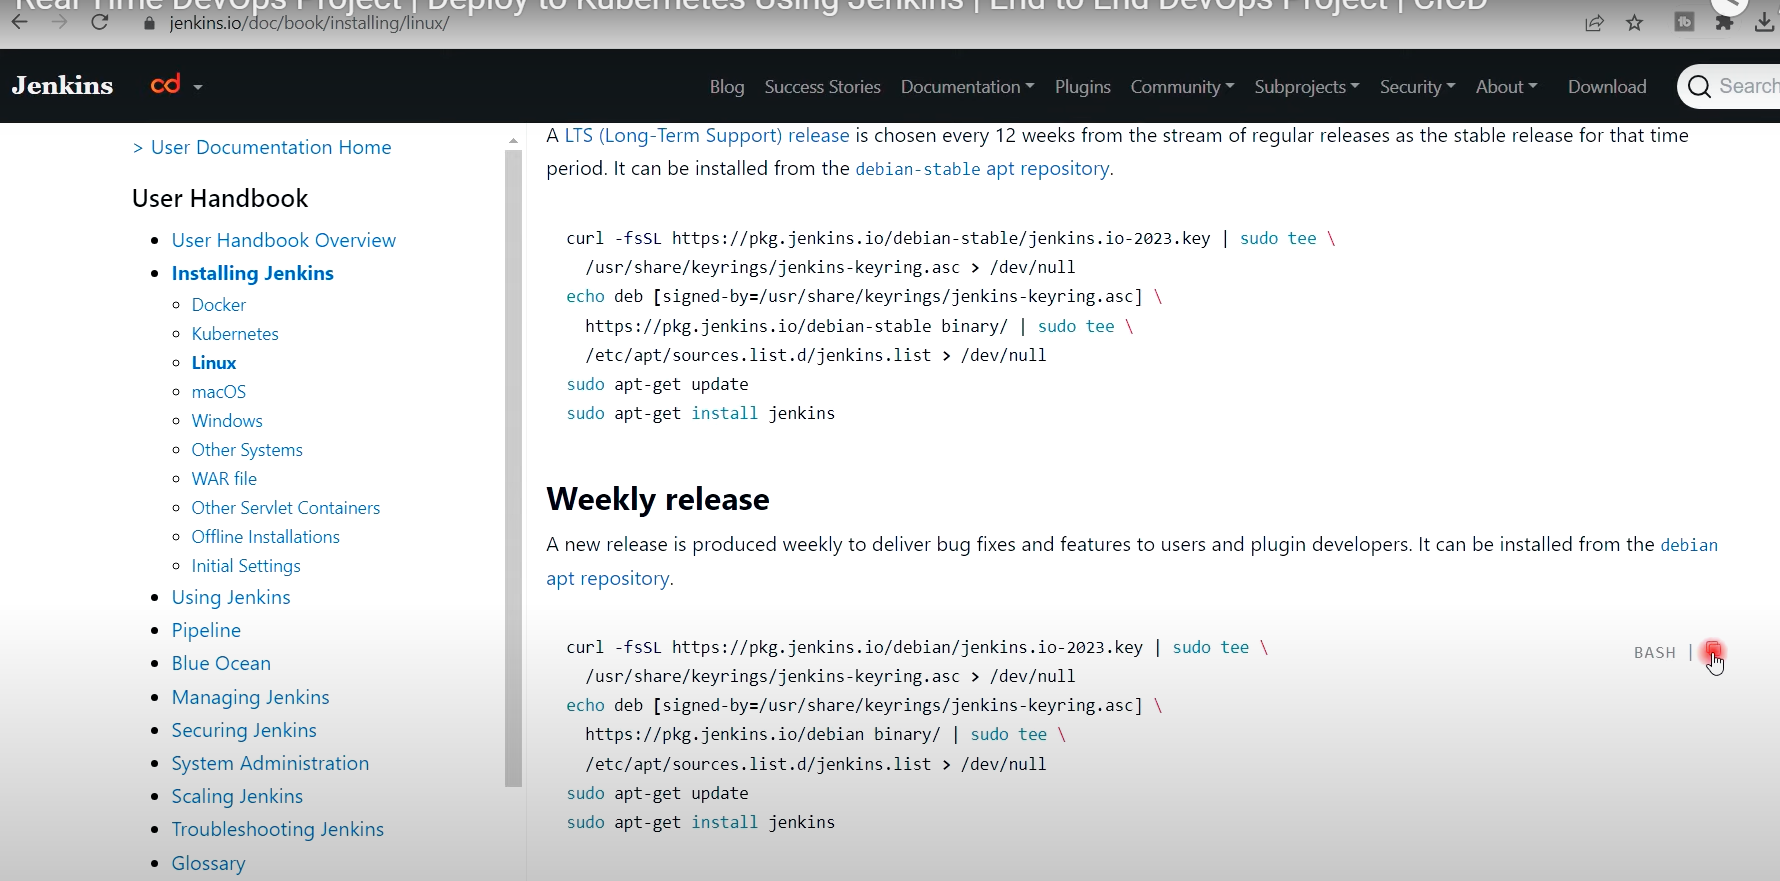Image resolution: width=1780 pixels, height=881 pixels.
Task: Open the Docker install page
Action: click(218, 305)
